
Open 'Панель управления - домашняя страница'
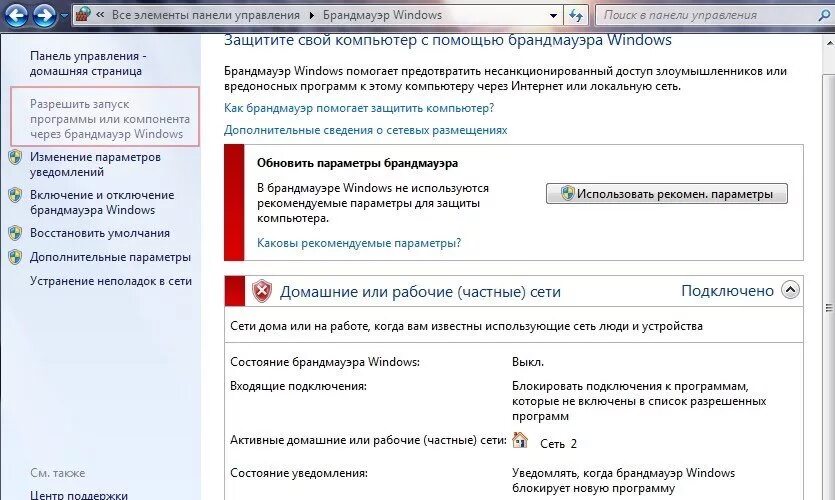pyautogui.click(x=87, y=63)
